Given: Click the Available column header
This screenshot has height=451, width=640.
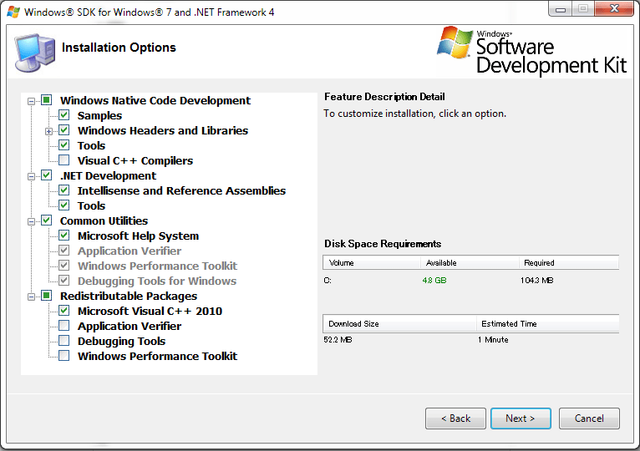Looking at the screenshot, I should [x=470, y=263].
